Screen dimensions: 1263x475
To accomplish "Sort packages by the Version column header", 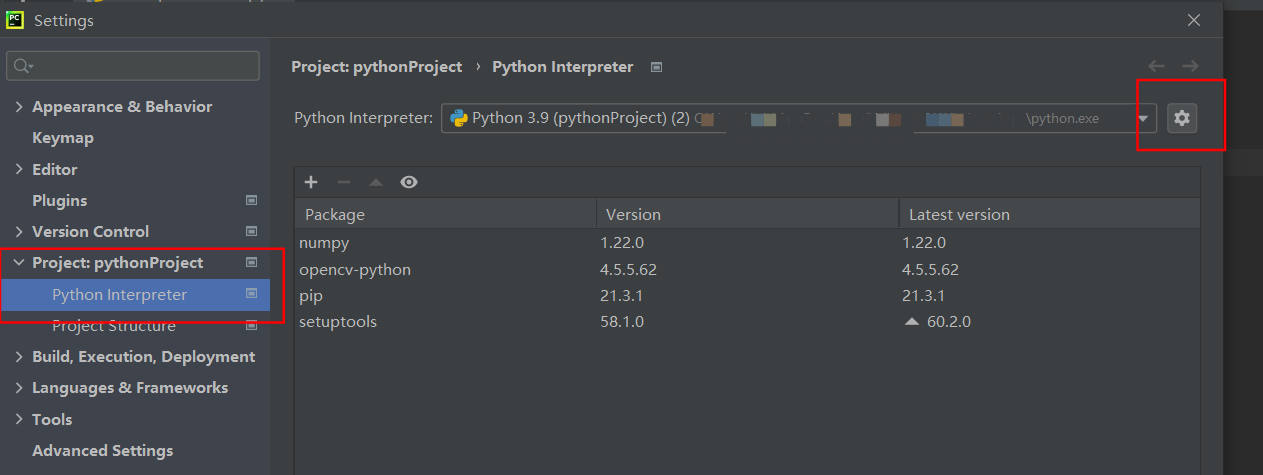I will (x=633, y=214).
